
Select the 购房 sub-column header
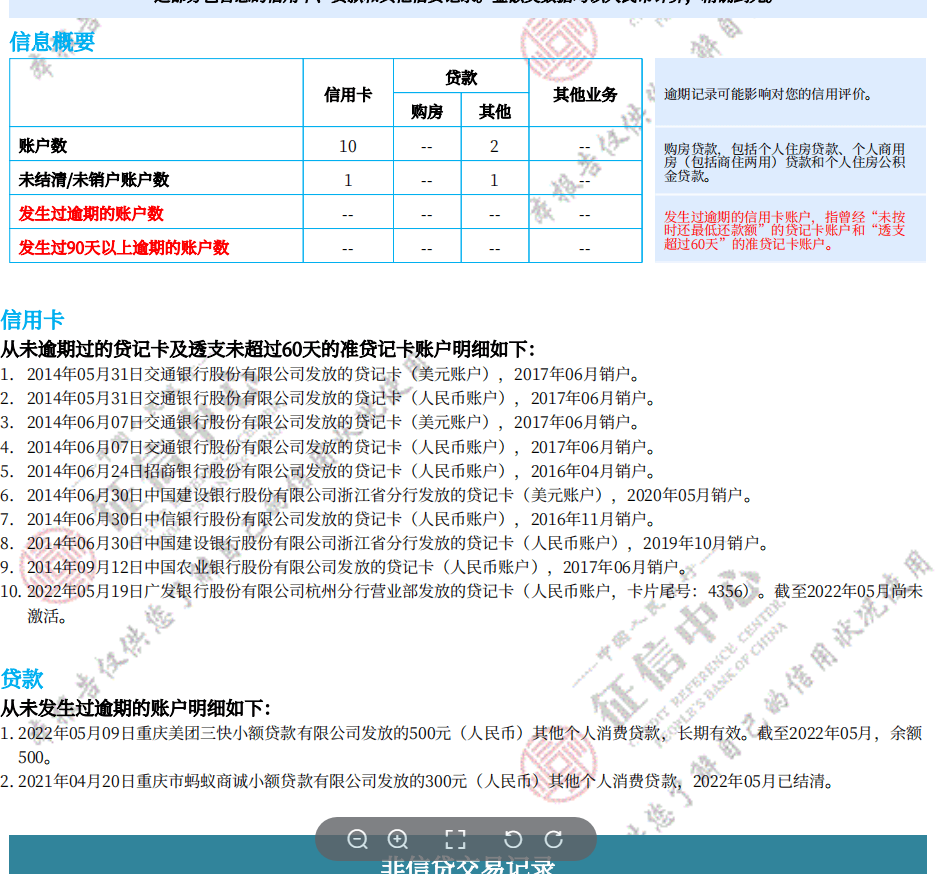coord(427,111)
